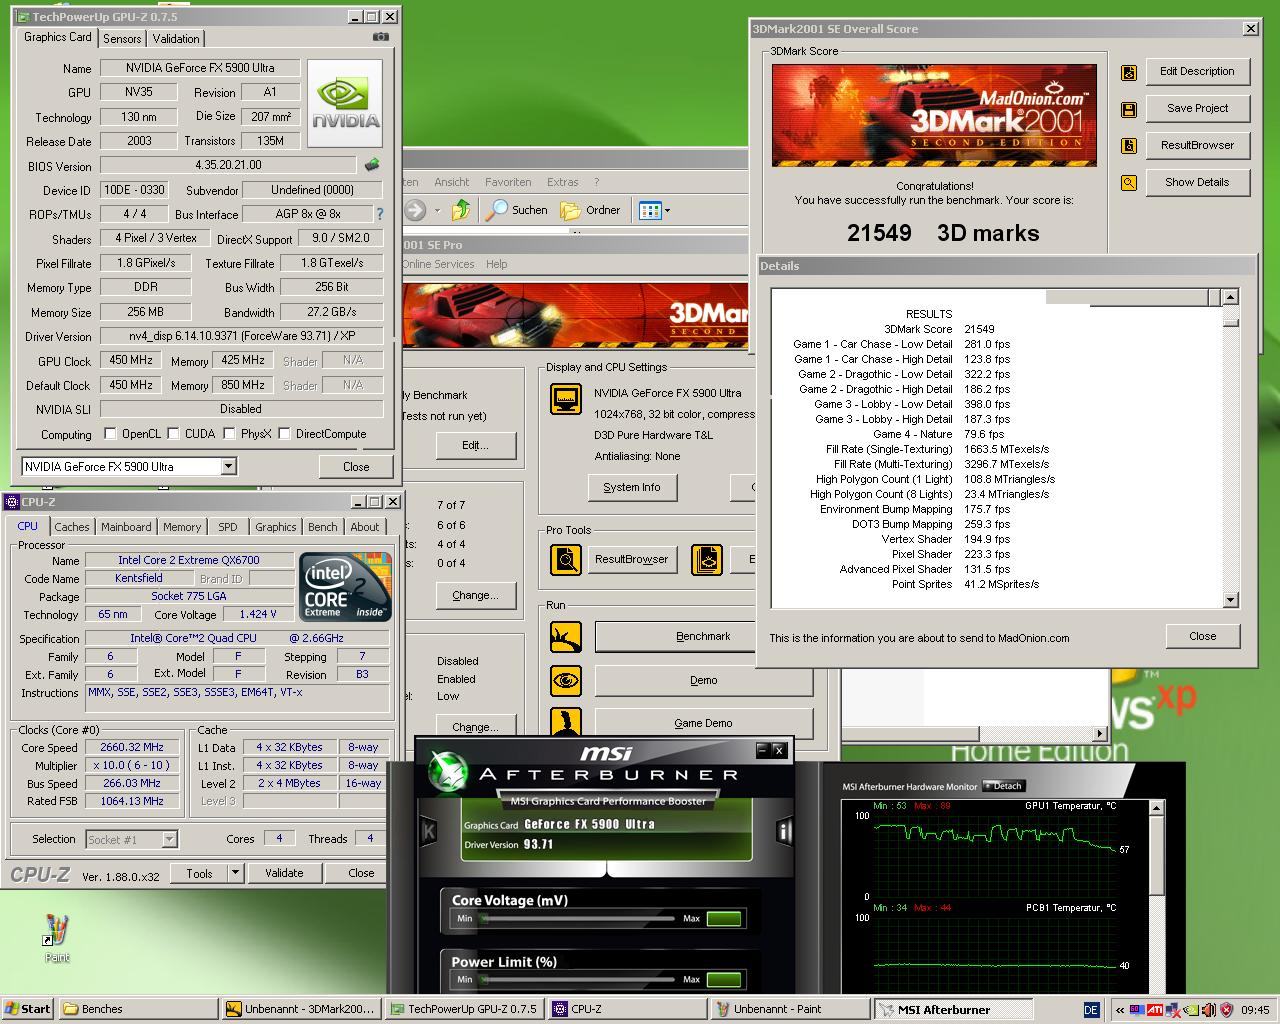The height and width of the screenshot is (1024, 1280).
Task: Click the Afterburner K side button
Action: point(429,830)
